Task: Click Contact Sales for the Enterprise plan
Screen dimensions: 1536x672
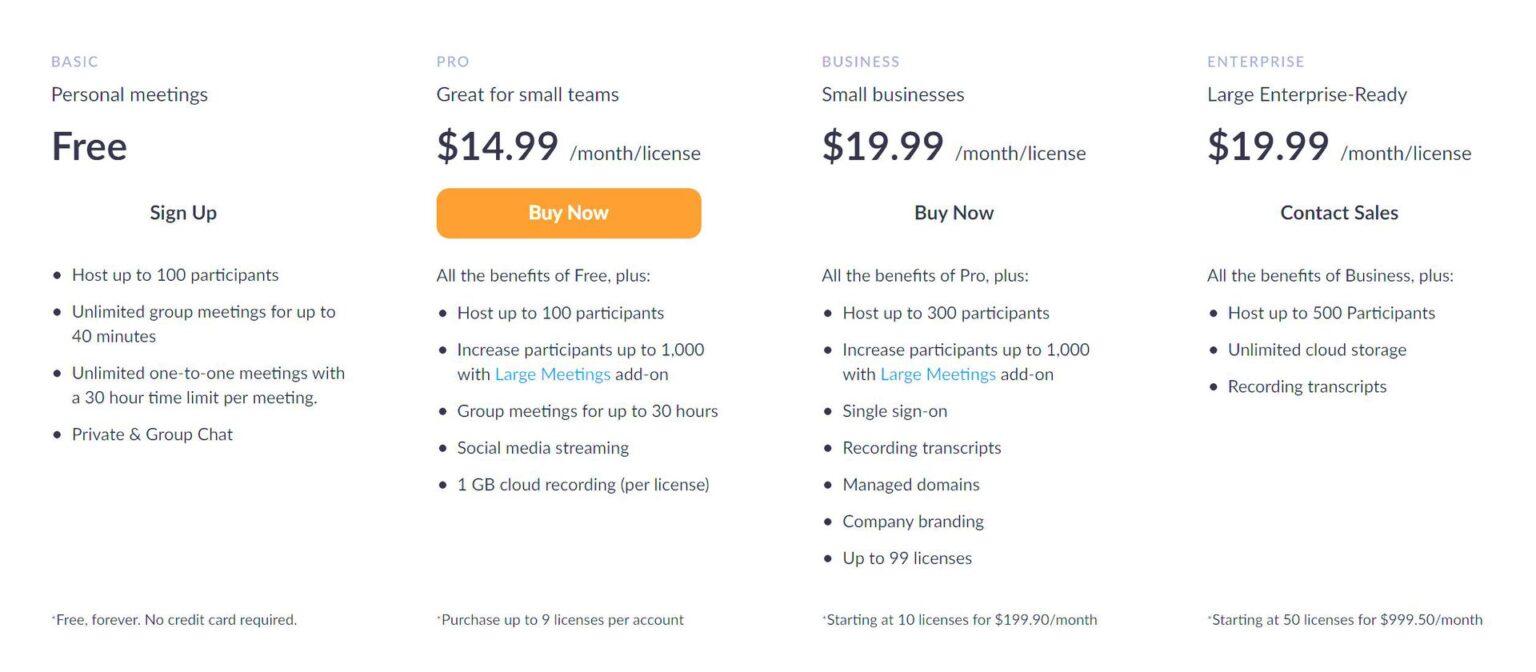Action: [x=1339, y=212]
